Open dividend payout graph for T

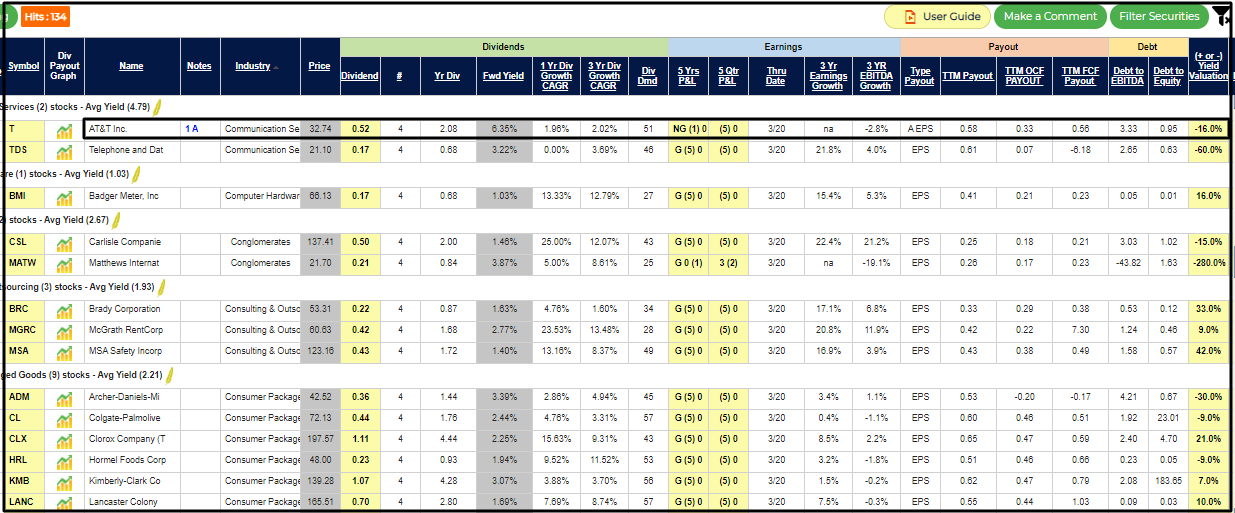coord(64,130)
